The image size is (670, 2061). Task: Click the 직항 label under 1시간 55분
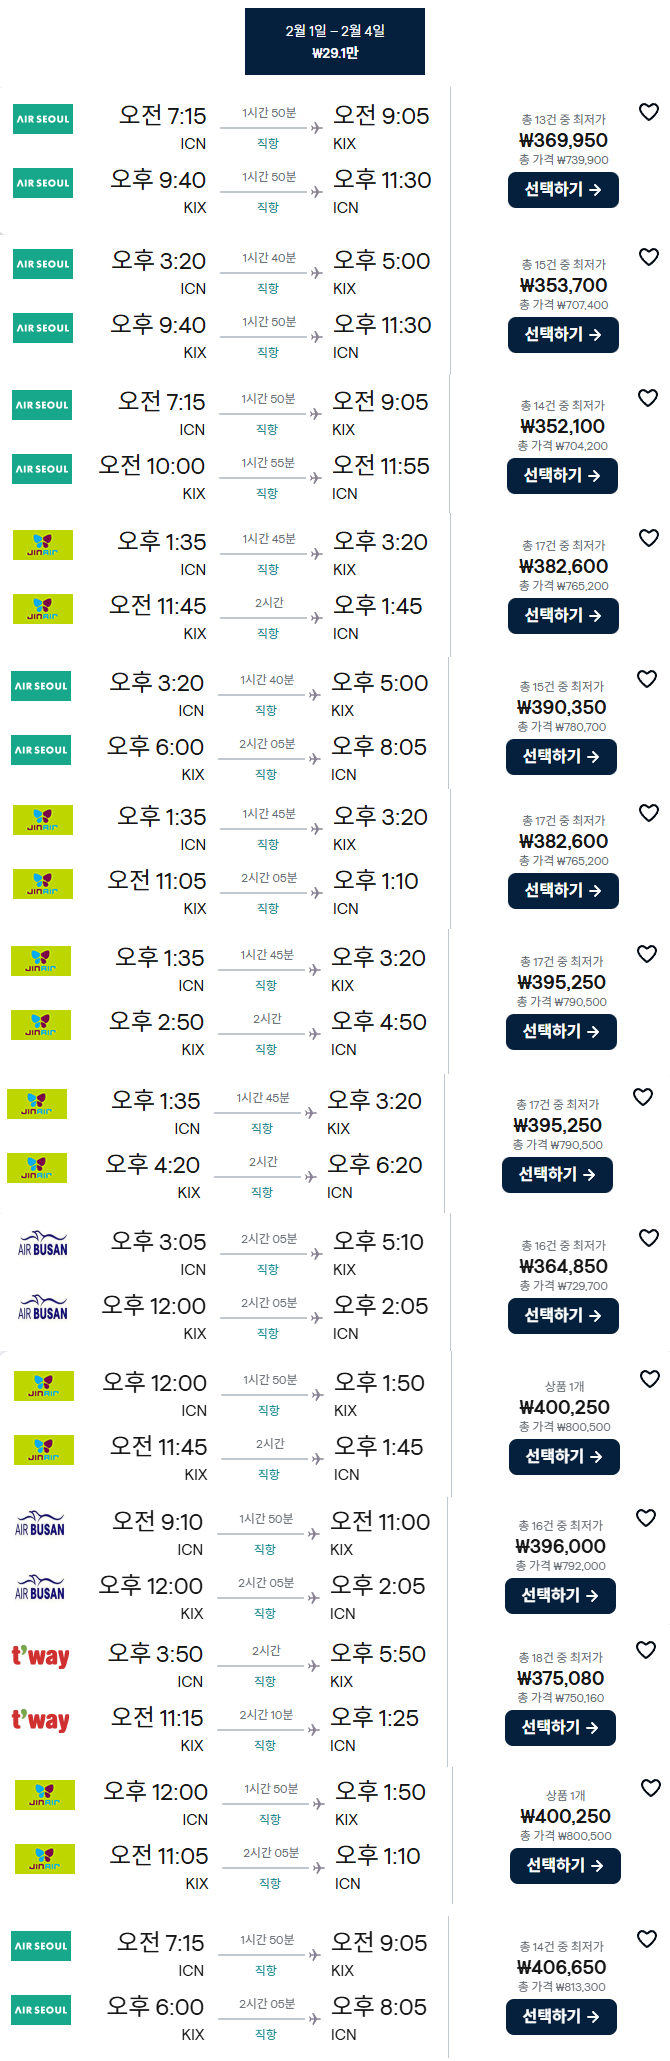click(x=267, y=493)
